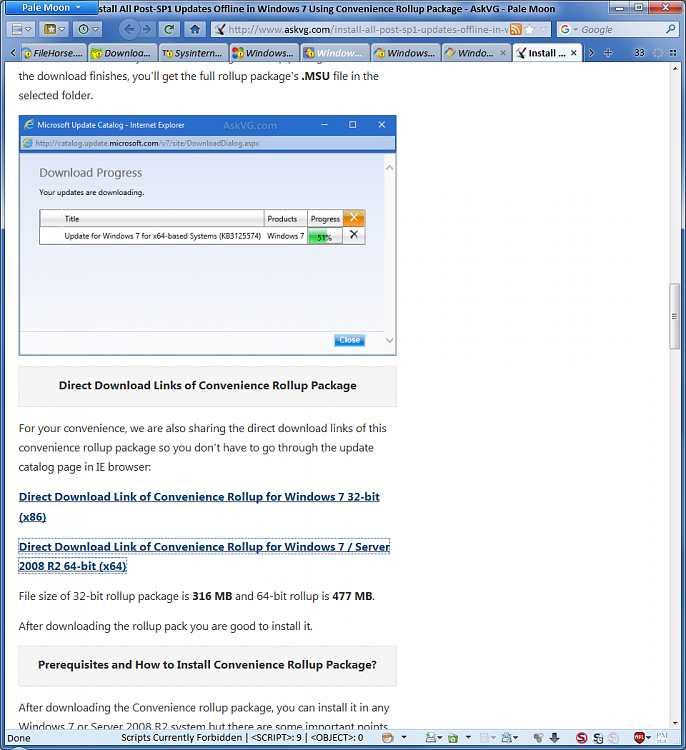The height and width of the screenshot is (750, 686).
Task: Open the bookmarks toolbar button
Action: 55,30
